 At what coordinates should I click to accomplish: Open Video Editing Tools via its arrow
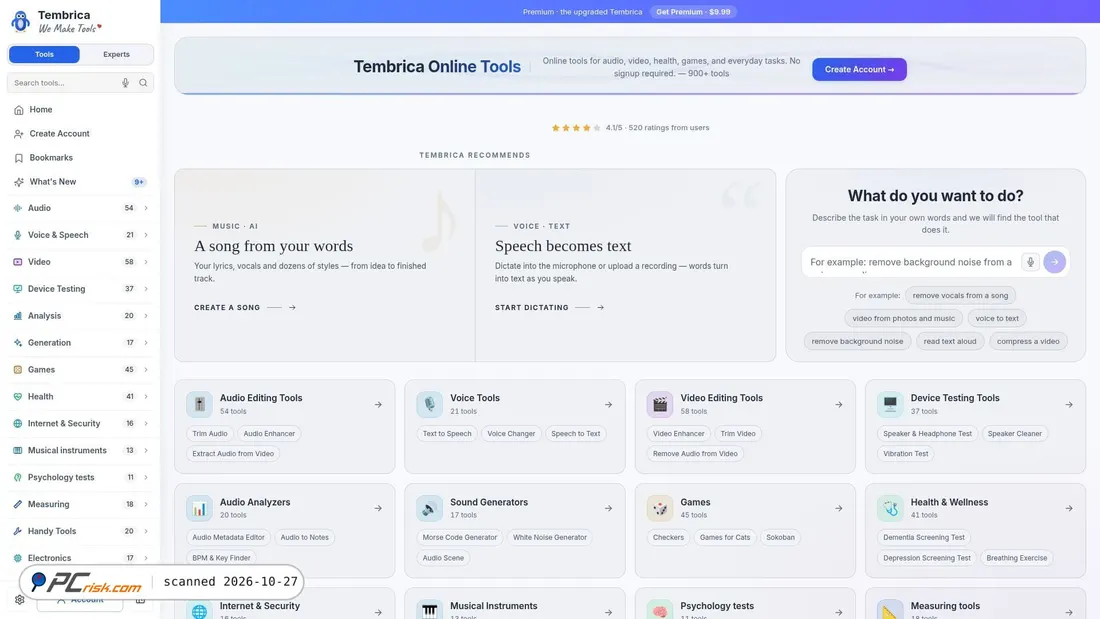point(838,404)
